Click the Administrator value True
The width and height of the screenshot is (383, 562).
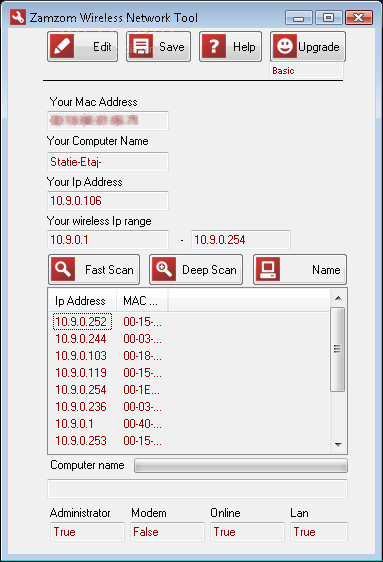pos(87,532)
